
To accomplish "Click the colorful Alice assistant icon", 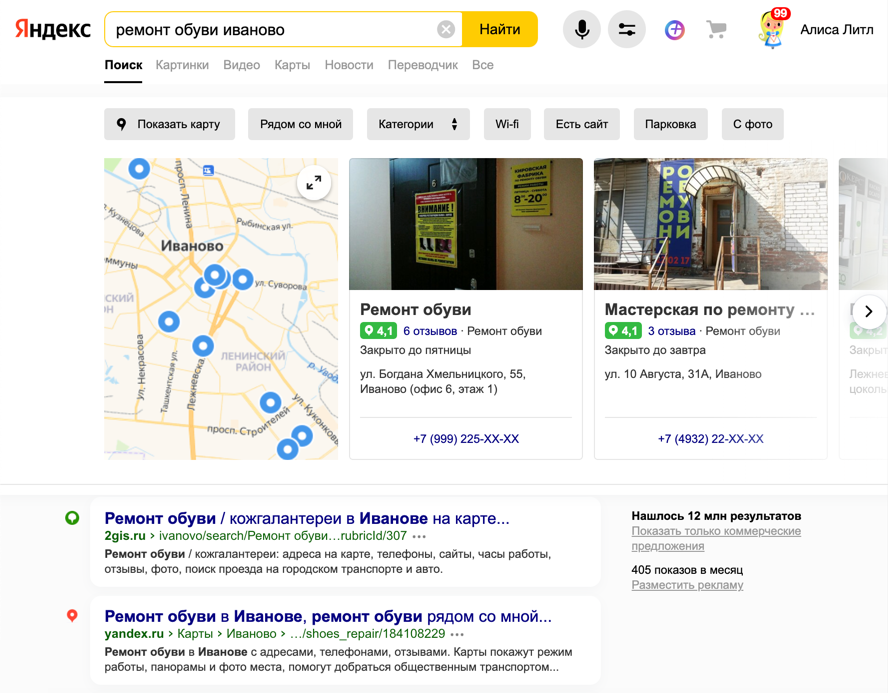I will click(675, 30).
